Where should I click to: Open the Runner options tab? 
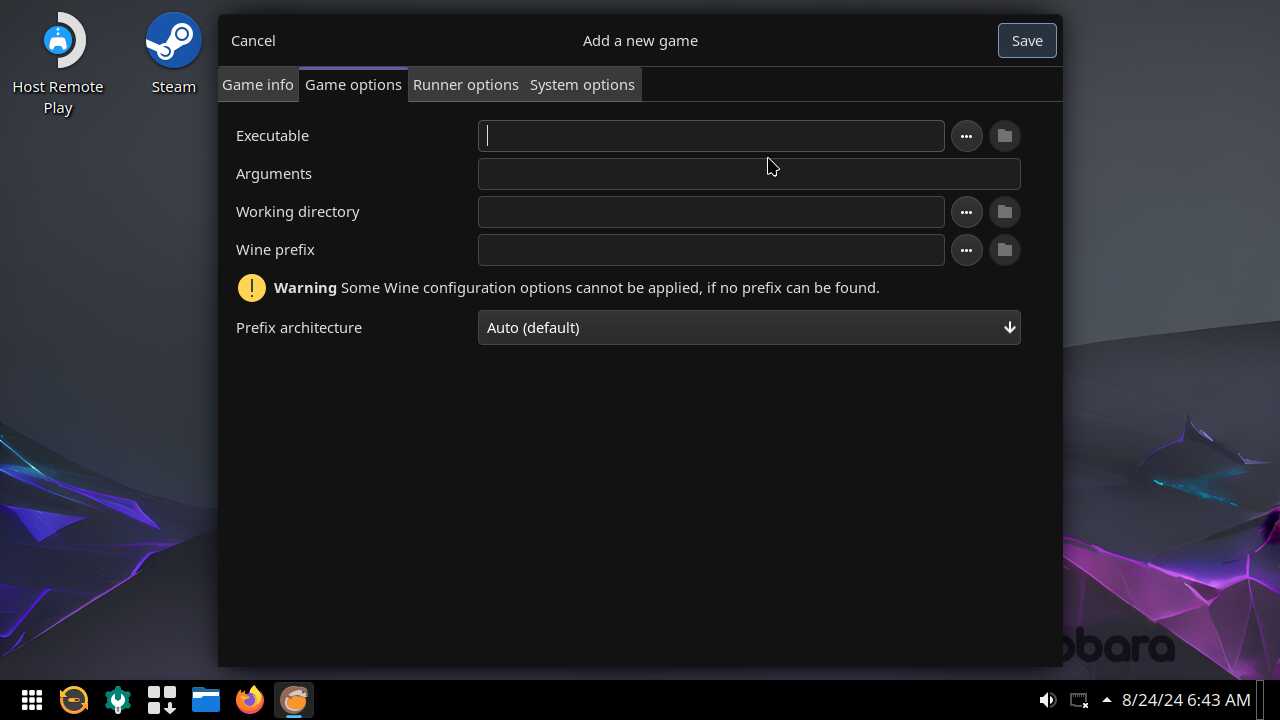pos(466,85)
